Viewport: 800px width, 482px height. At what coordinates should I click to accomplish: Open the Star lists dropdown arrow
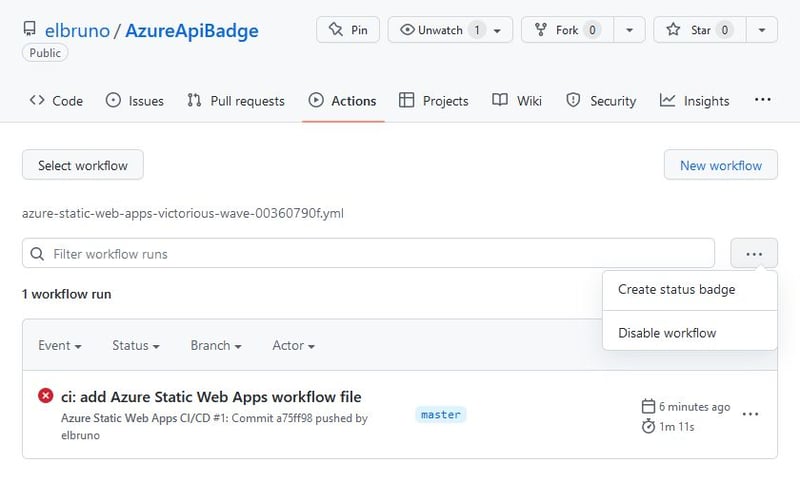[762, 30]
